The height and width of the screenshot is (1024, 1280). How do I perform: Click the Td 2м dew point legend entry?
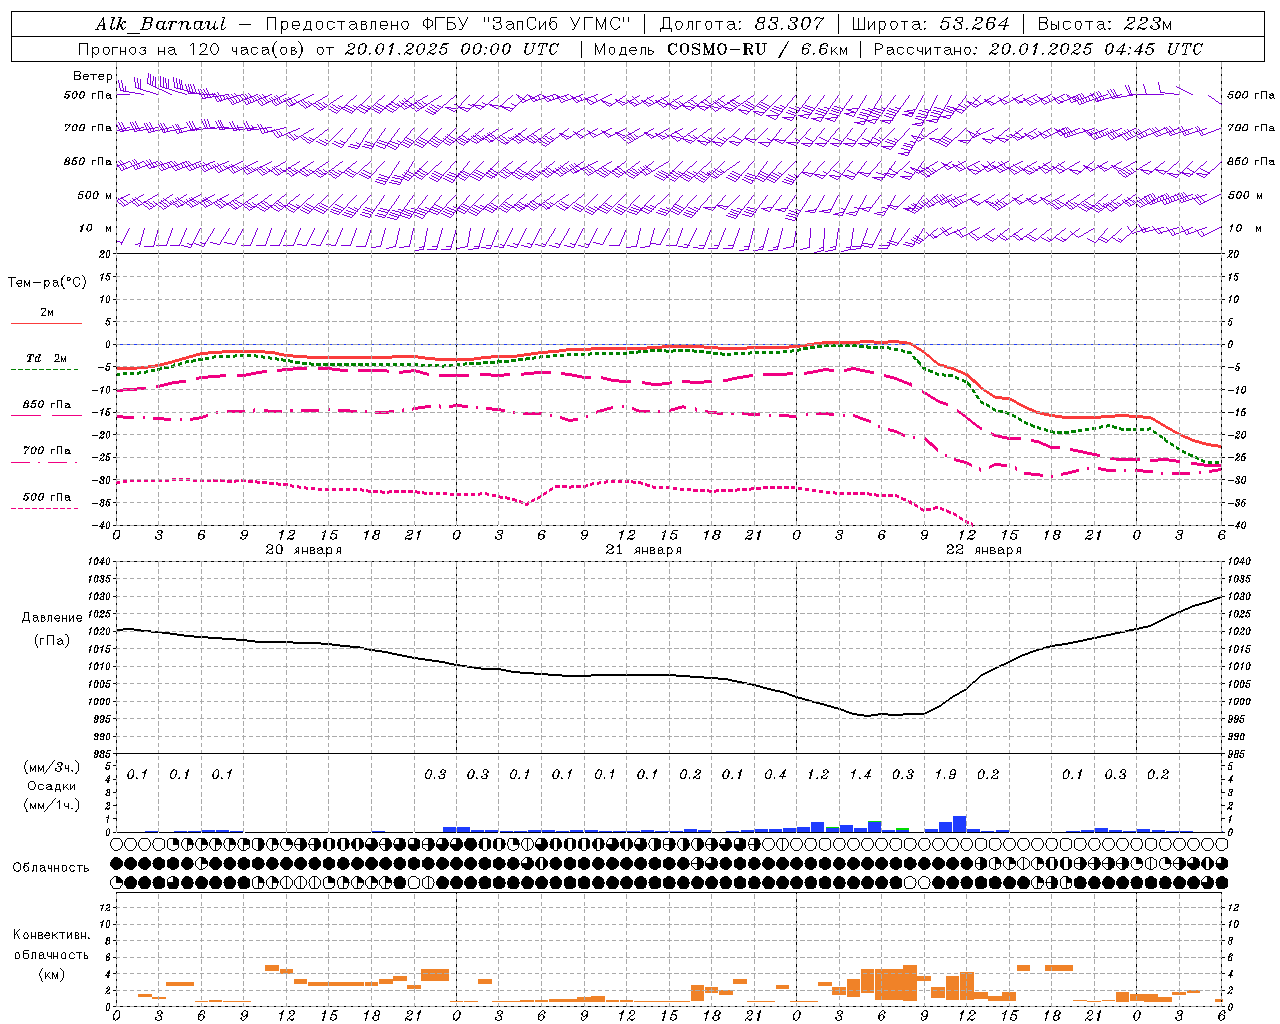(x=47, y=358)
